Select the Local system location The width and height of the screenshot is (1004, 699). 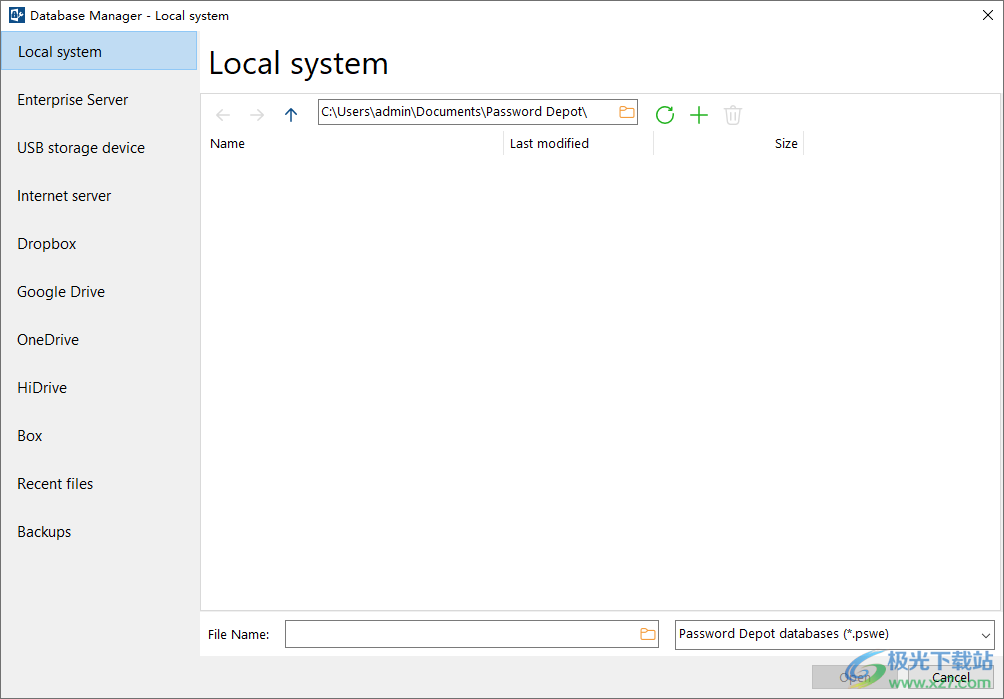[99, 51]
